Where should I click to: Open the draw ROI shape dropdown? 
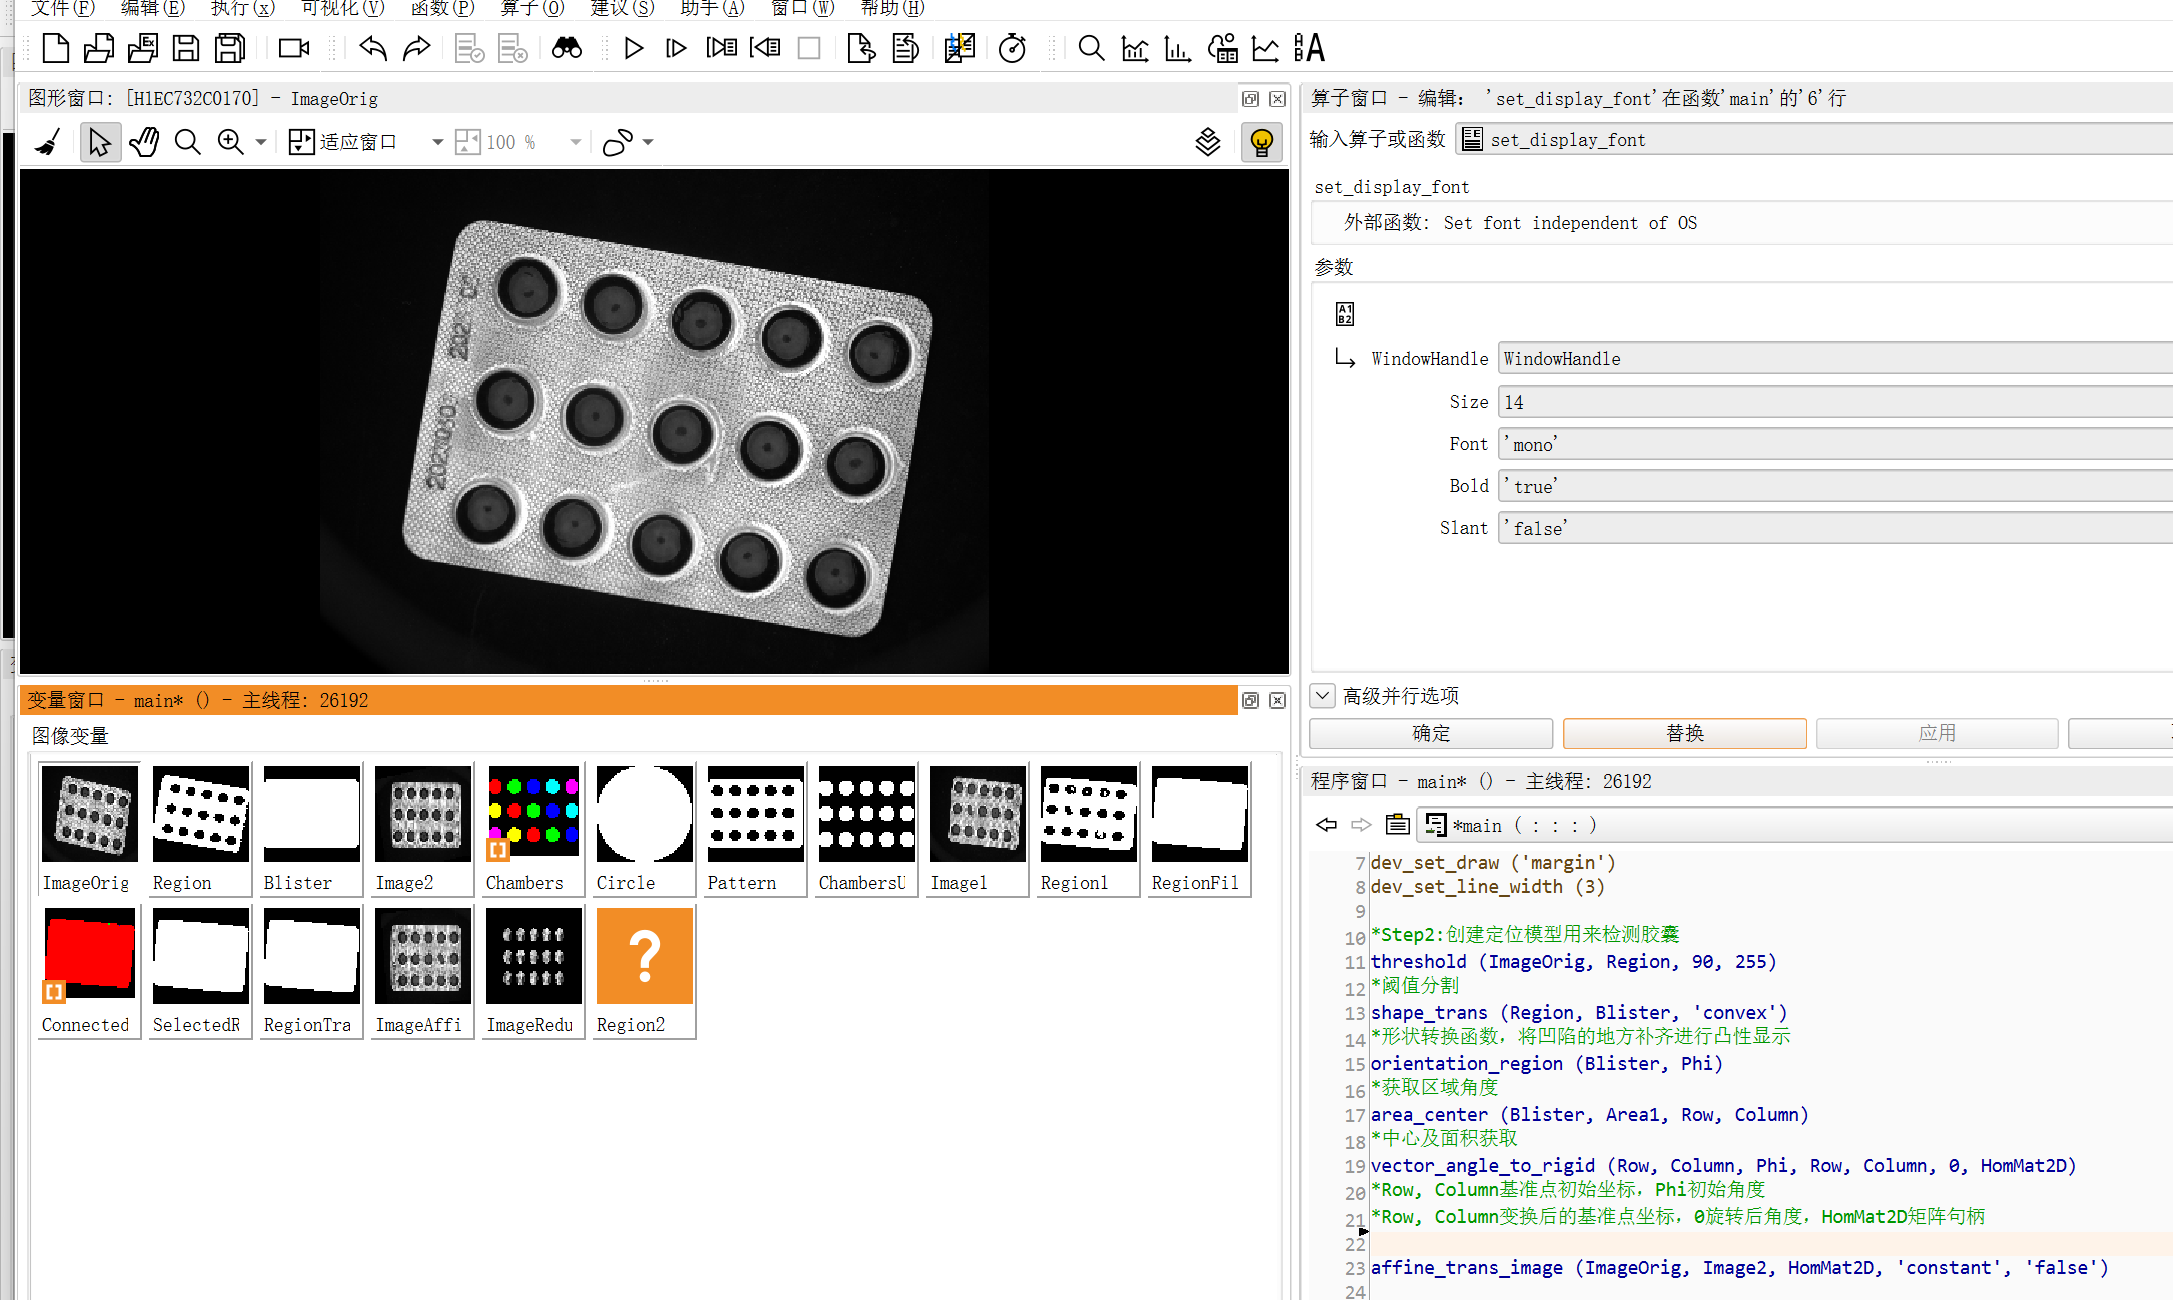[648, 142]
